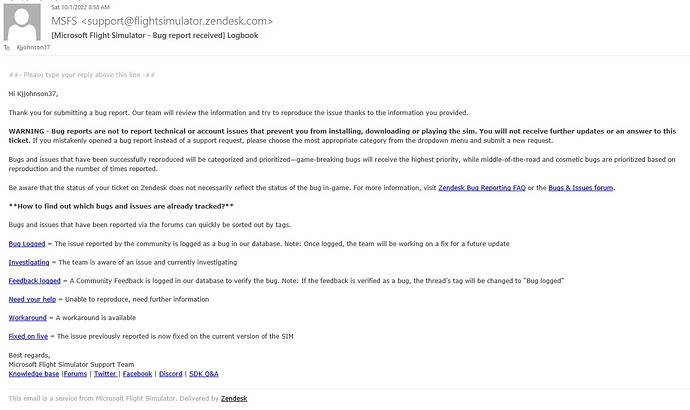This screenshot has height=410, width=690.
Task: Click the Need your help link
Action: 32,299
